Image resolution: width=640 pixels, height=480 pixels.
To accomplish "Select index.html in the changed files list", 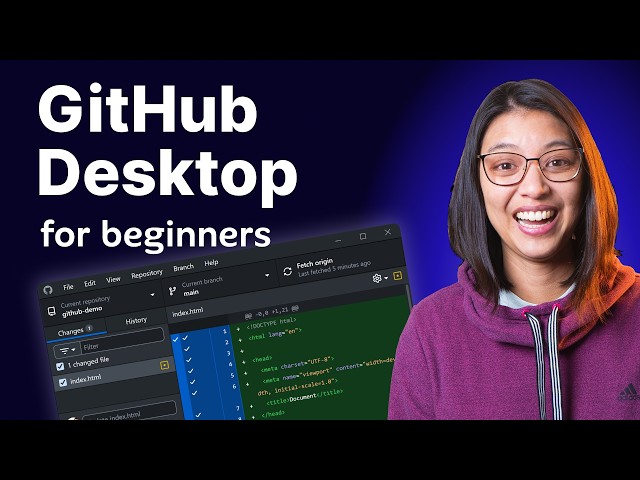I will [x=116, y=374].
